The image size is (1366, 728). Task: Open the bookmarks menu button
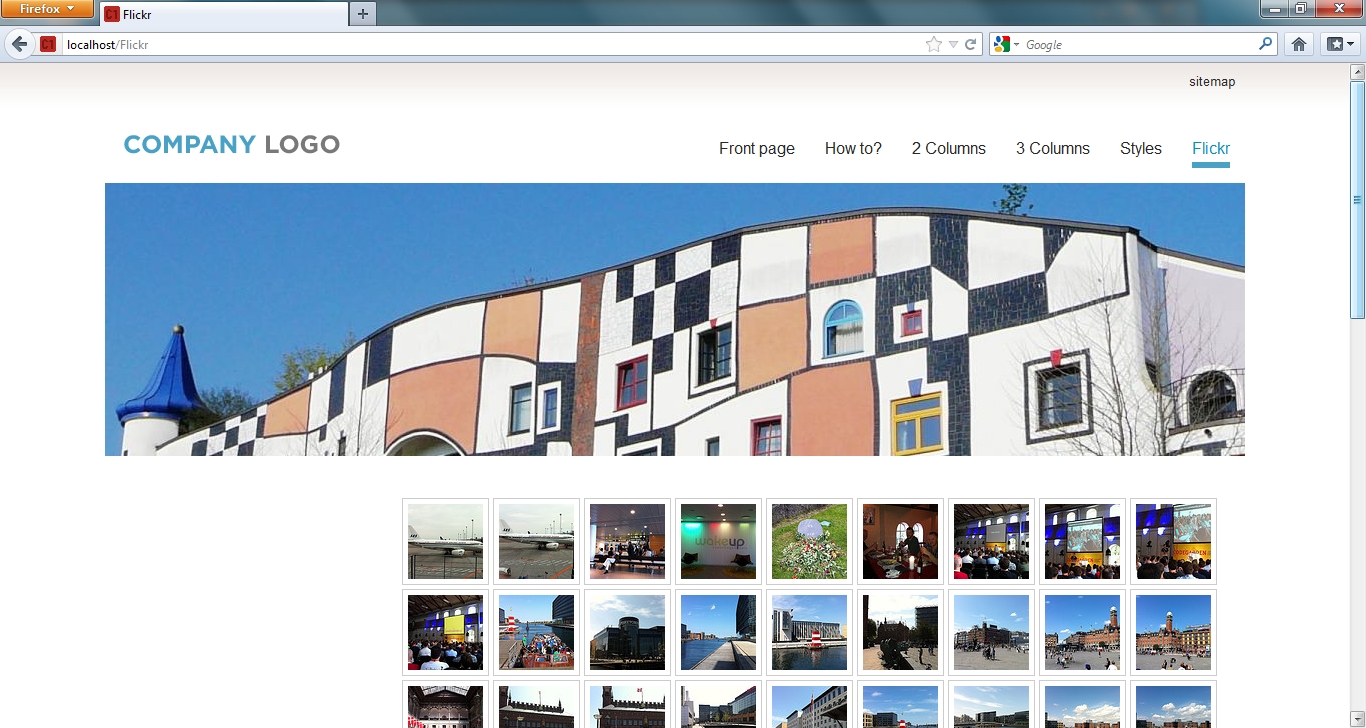coord(1339,44)
